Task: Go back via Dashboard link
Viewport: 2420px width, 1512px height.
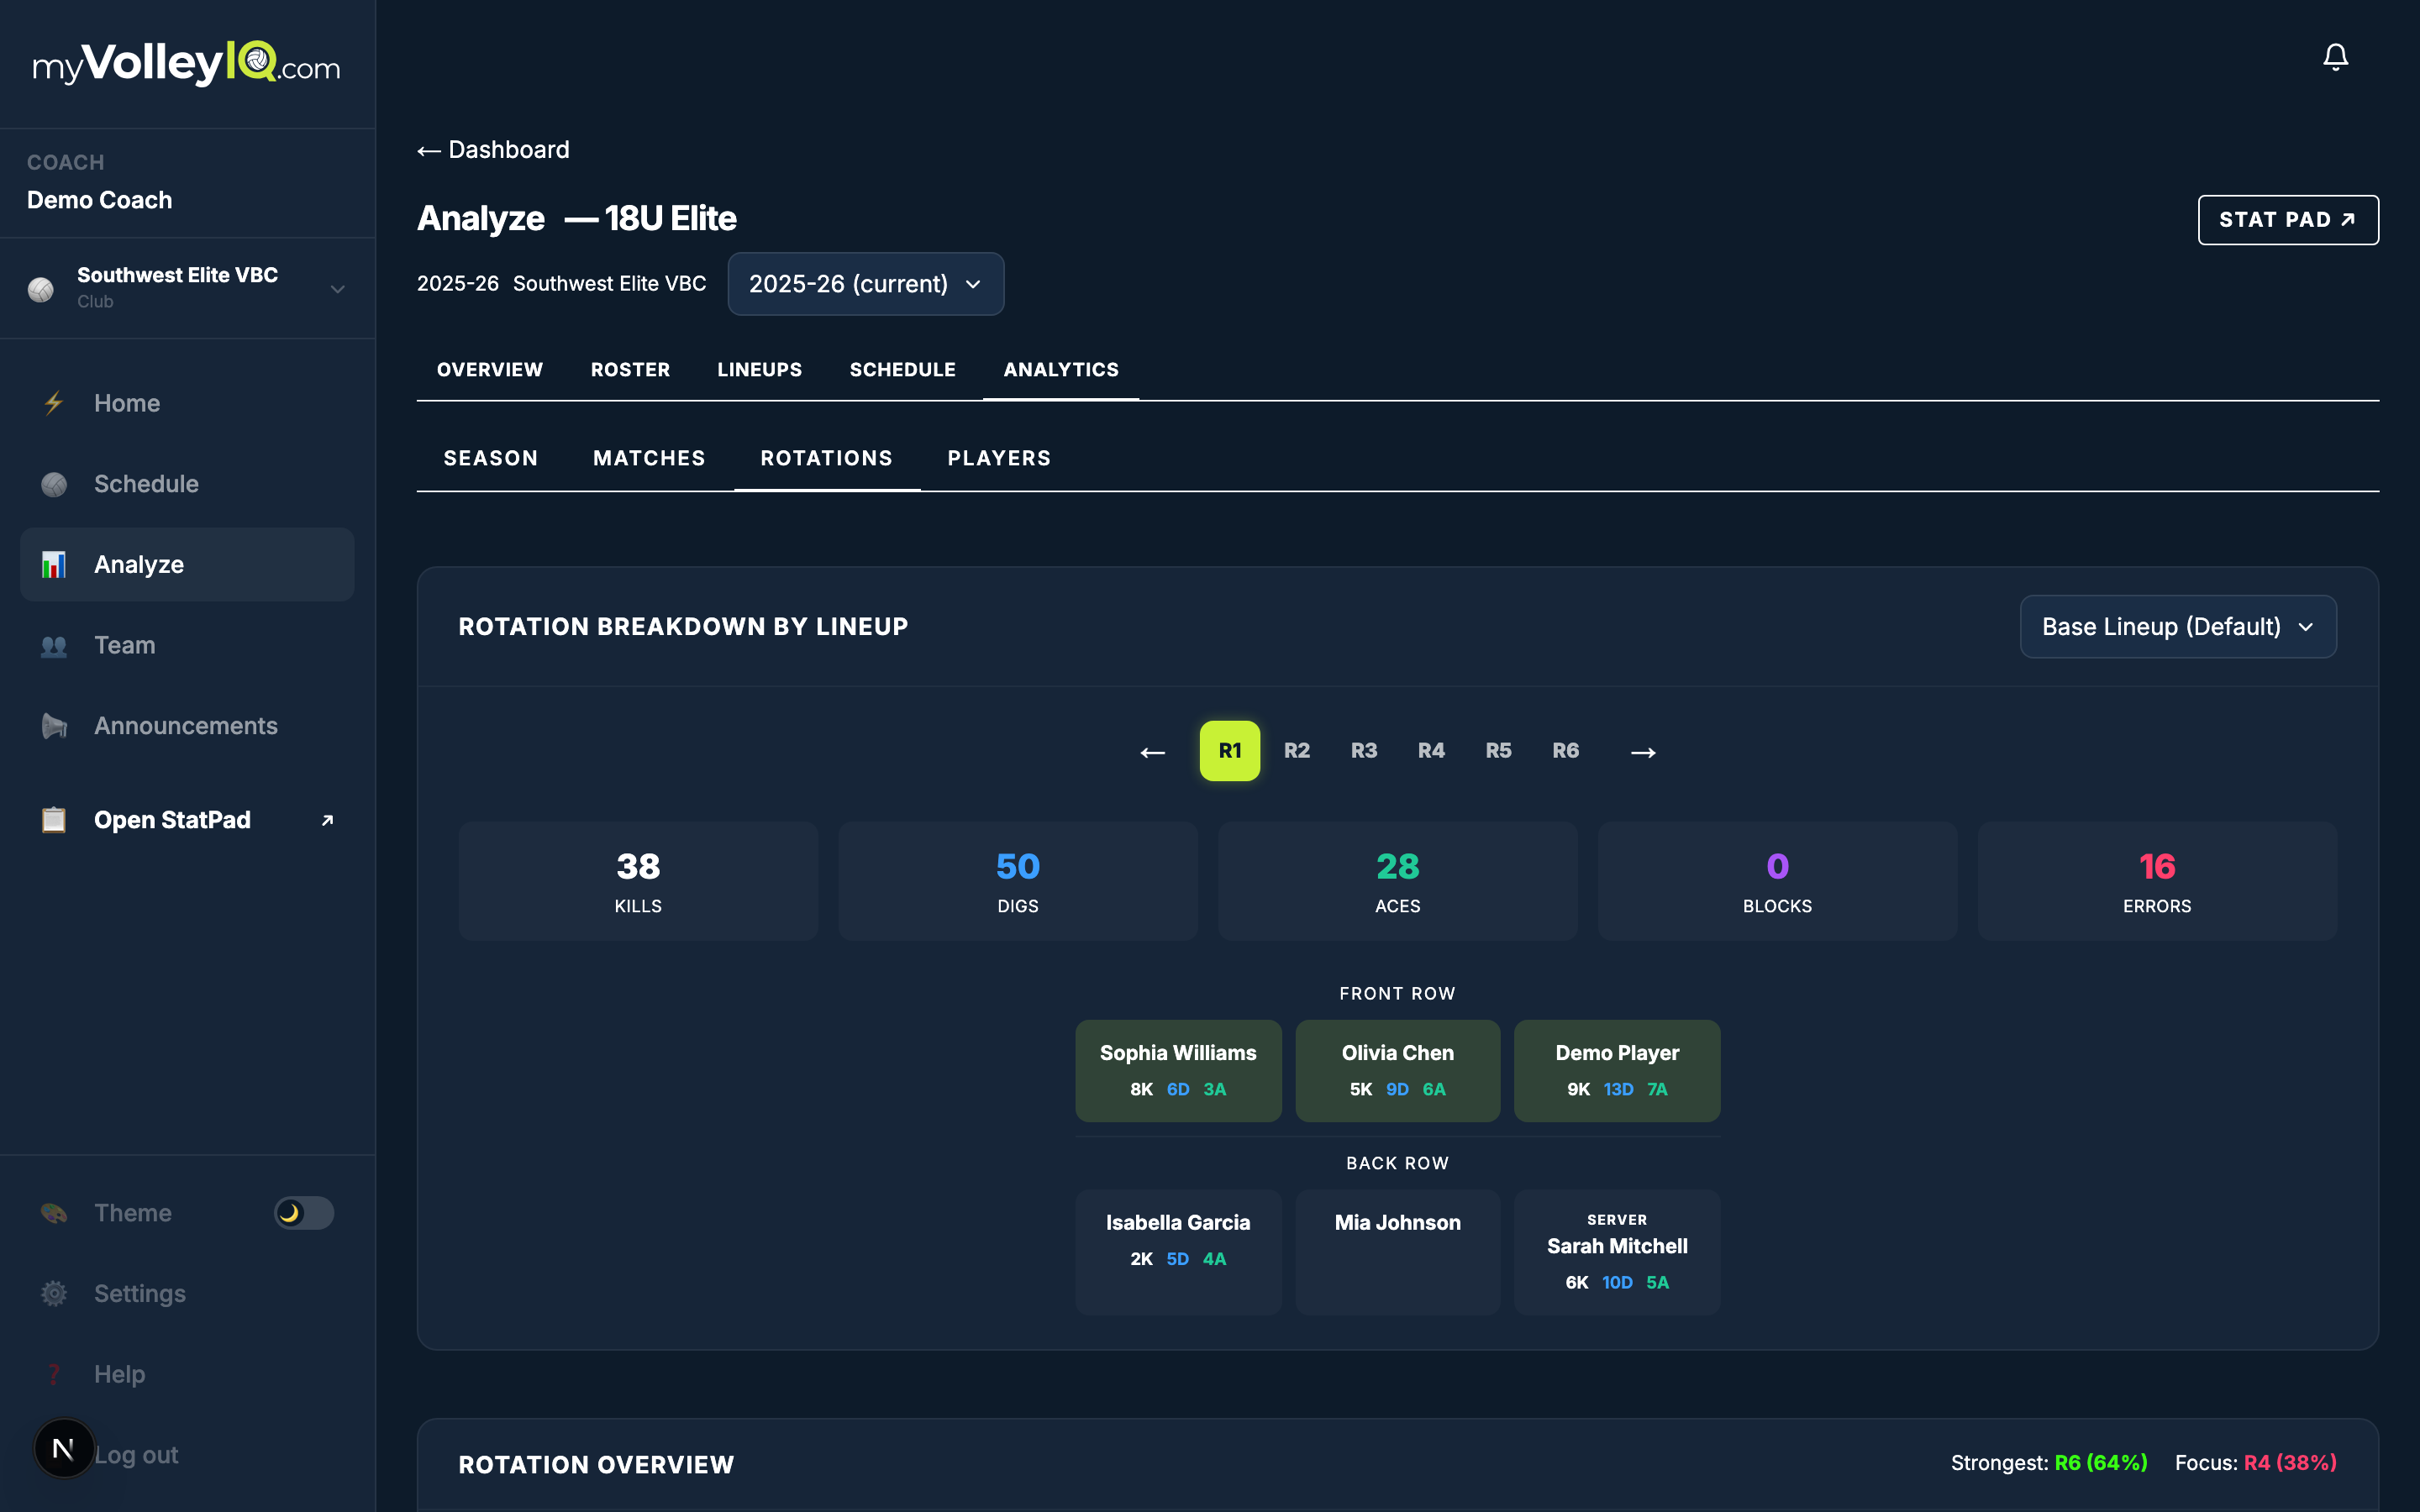Action: click(493, 150)
